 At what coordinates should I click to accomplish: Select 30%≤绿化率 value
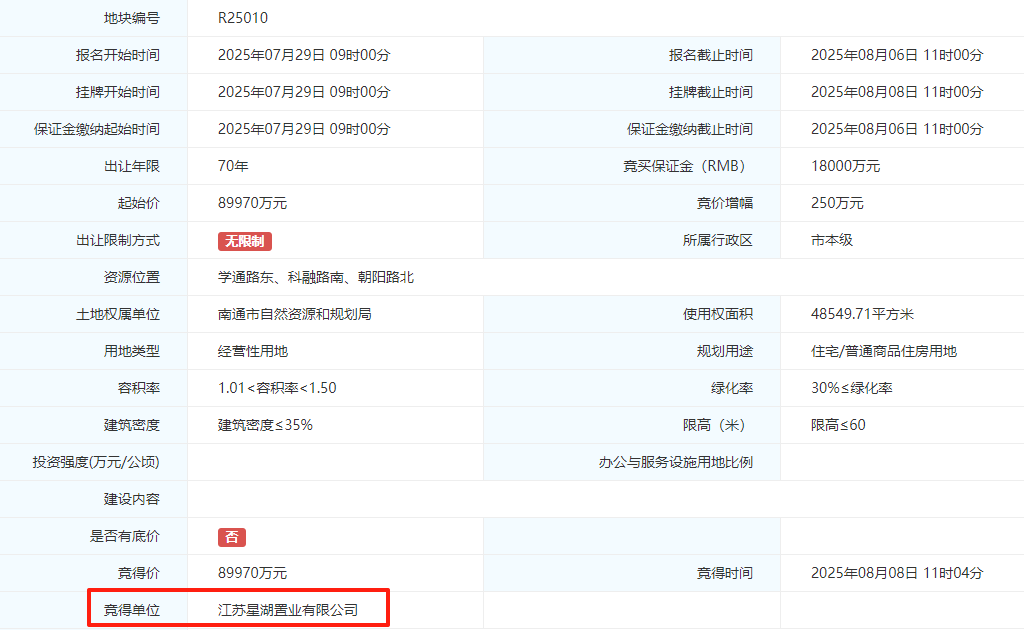click(852, 388)
